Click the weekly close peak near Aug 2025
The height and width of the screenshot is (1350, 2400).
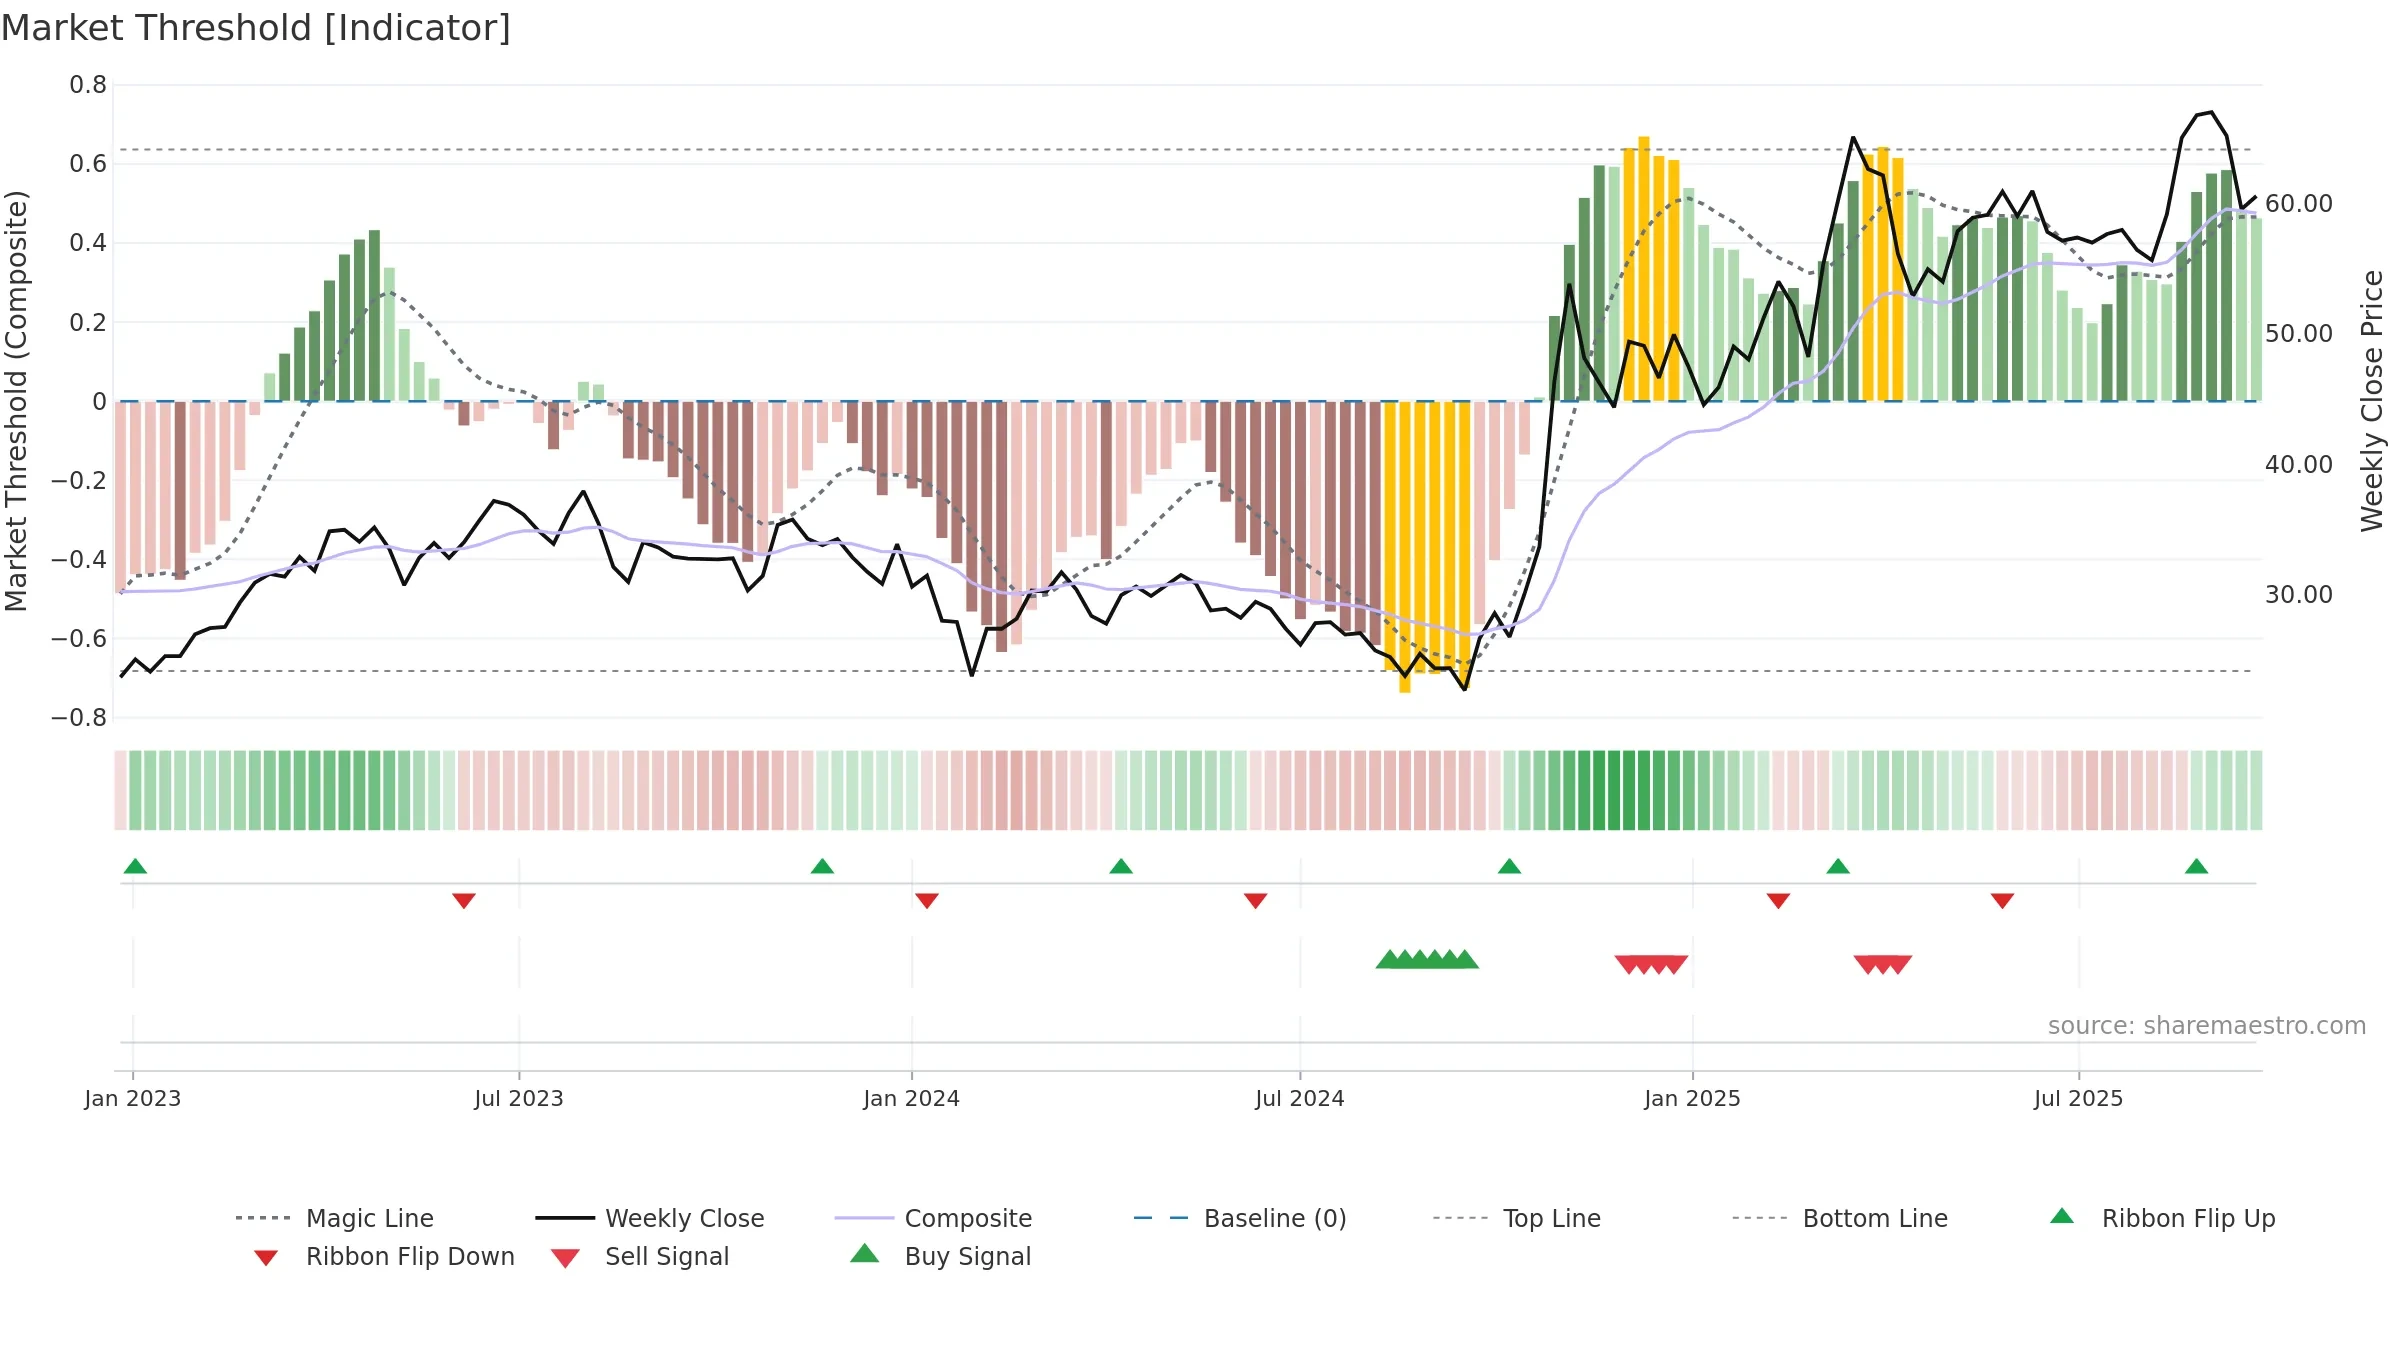click(x=2210, y=113)
